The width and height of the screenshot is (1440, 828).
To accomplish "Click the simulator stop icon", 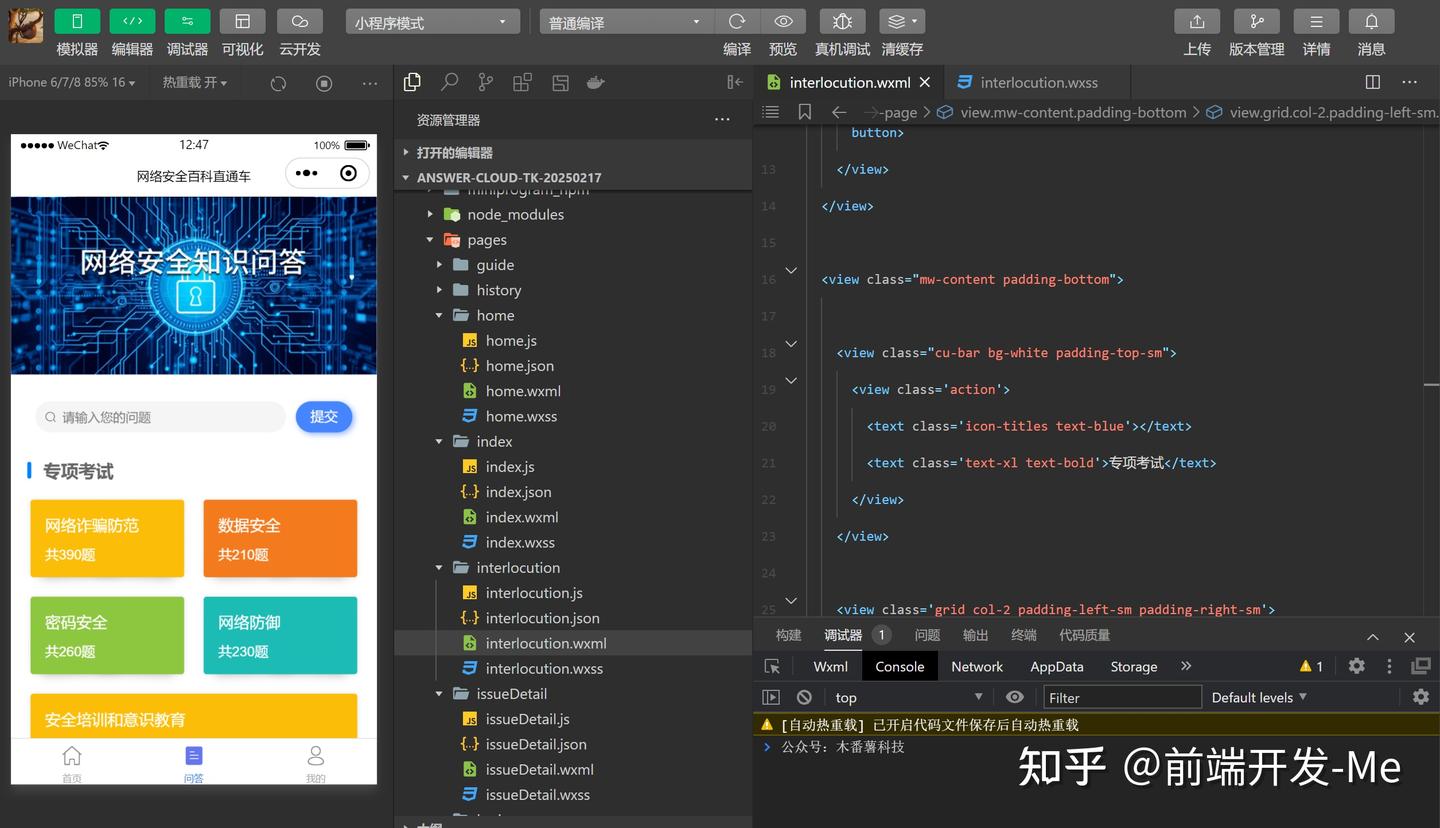I will [x=324, y=83].
